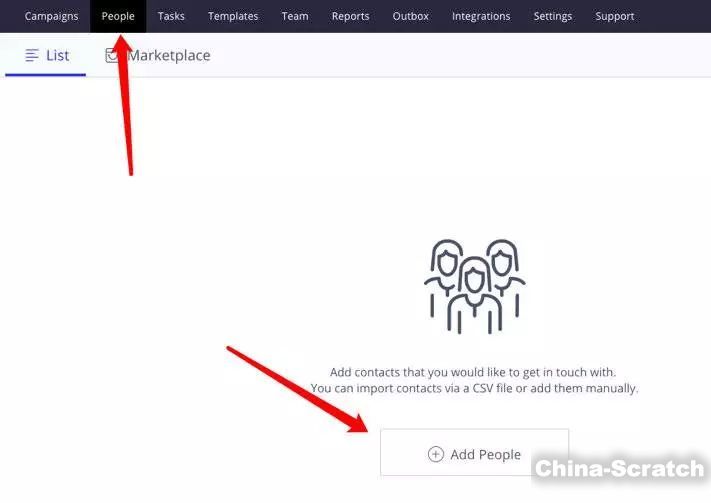The height and width of the screenshot is (503, 711).
Task: Click the 'import contacts via a CSV file' line
Action: coord(473,388)
